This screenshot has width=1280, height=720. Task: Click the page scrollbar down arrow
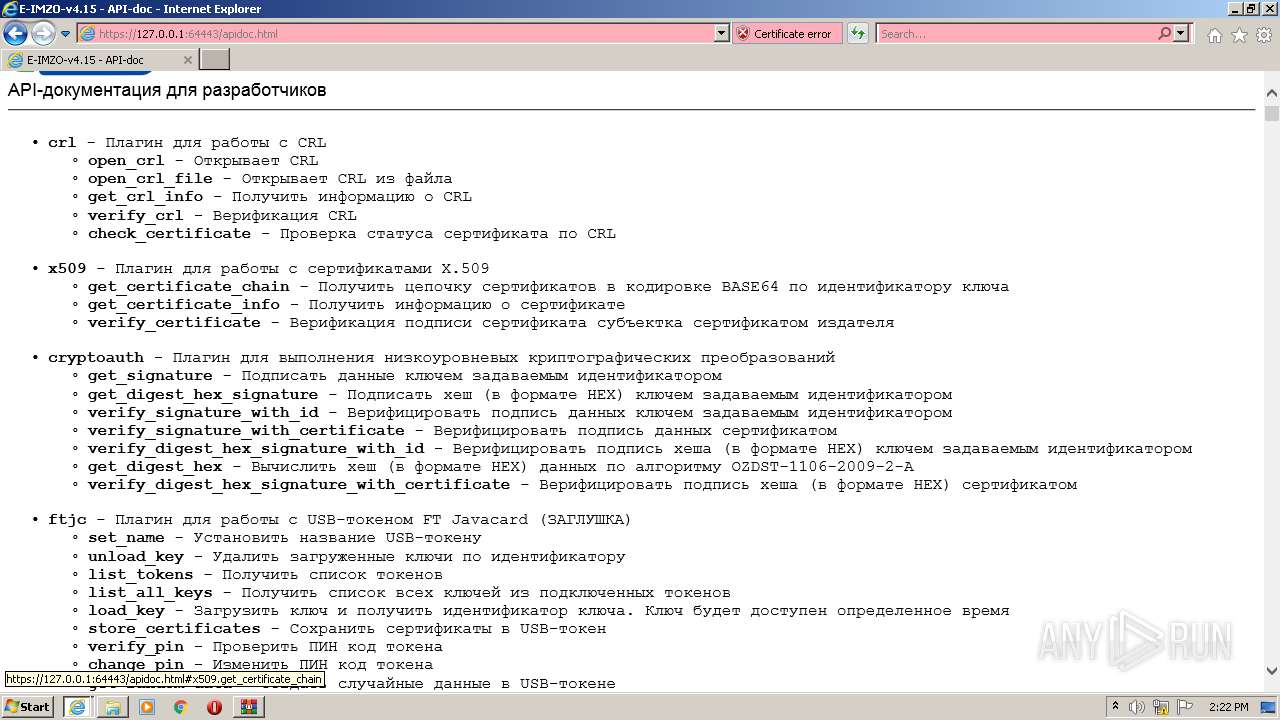pos(1272,672)
